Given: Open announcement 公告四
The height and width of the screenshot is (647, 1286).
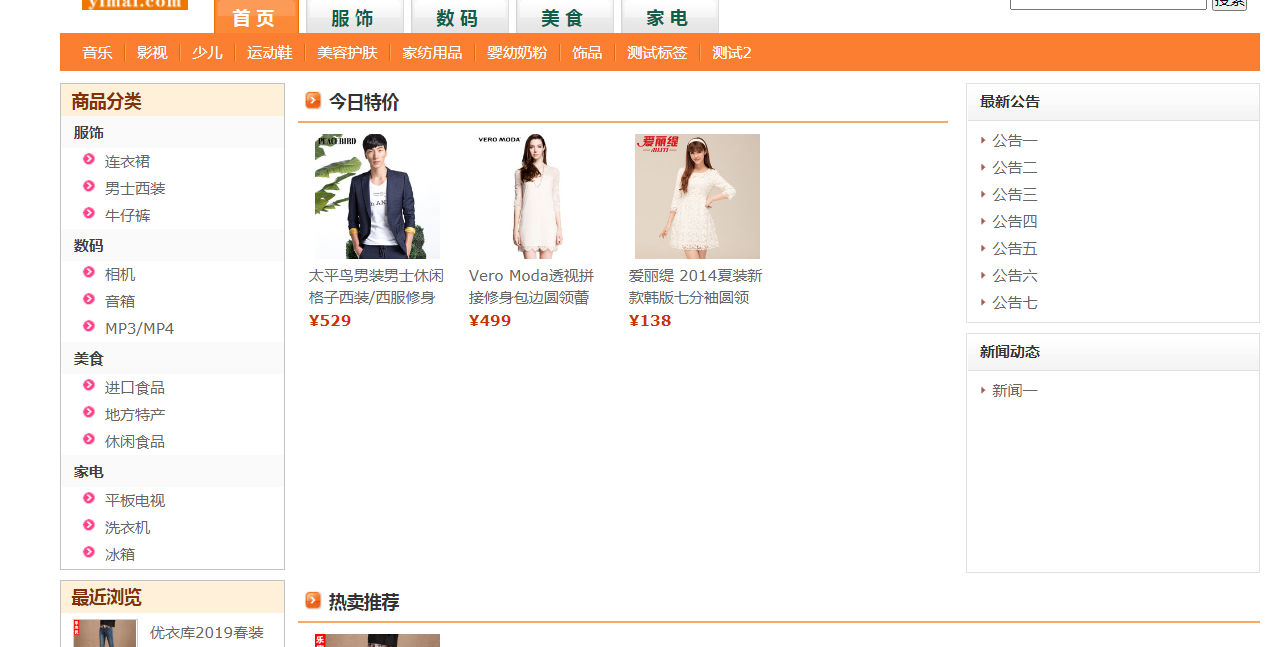Looking at the screenshot, I should pos(1015,221).
